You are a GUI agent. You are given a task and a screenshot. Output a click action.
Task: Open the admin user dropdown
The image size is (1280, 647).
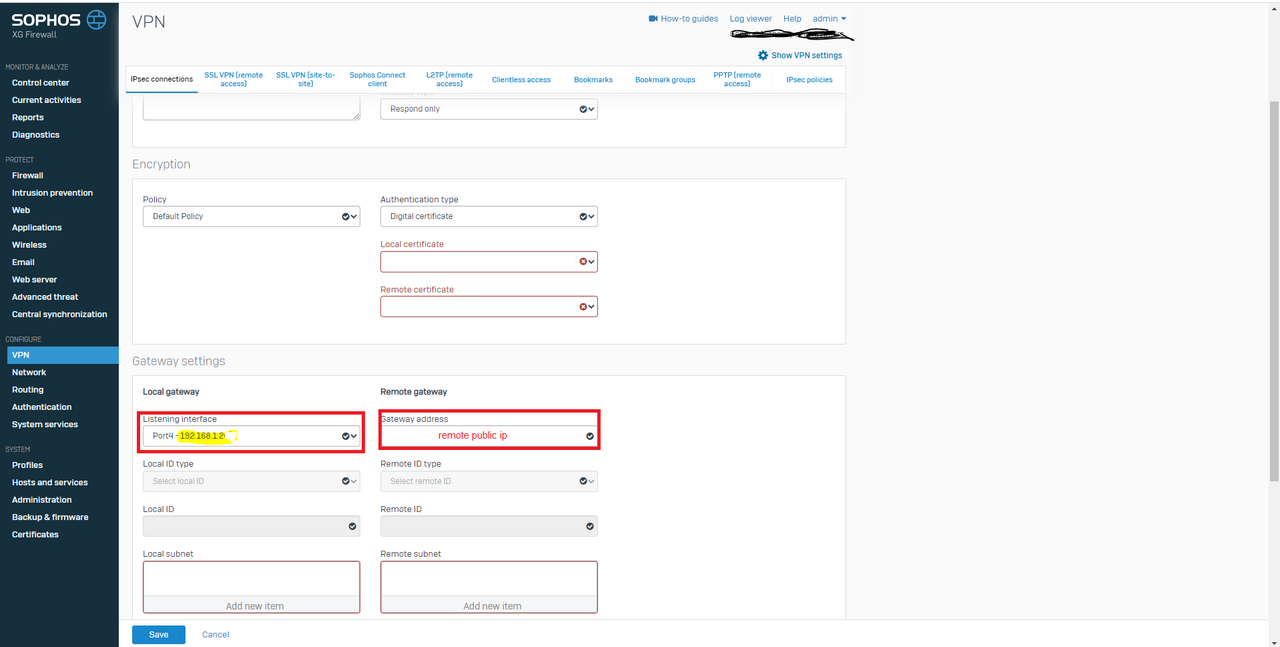pyautogui.click(x=829, y=18)
